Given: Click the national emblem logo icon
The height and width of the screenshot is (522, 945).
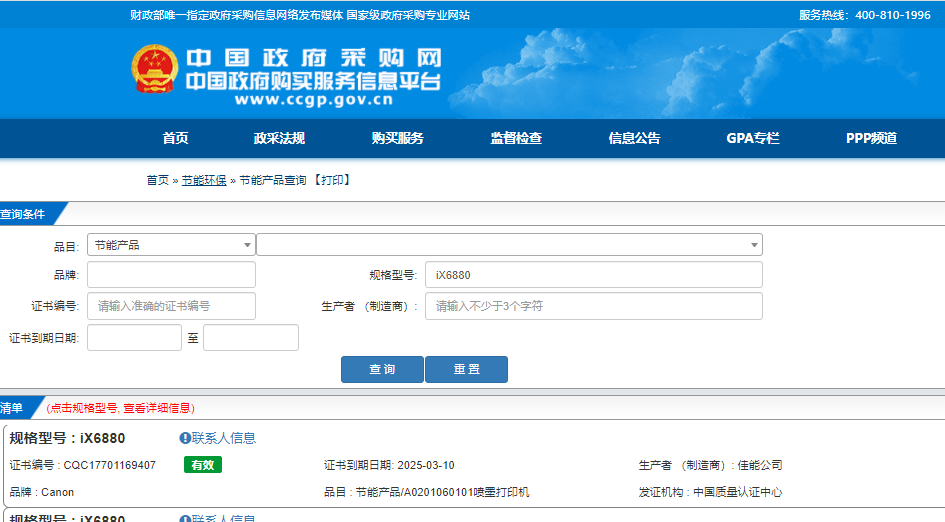Looking at the screenshot, I should (154, 71).
